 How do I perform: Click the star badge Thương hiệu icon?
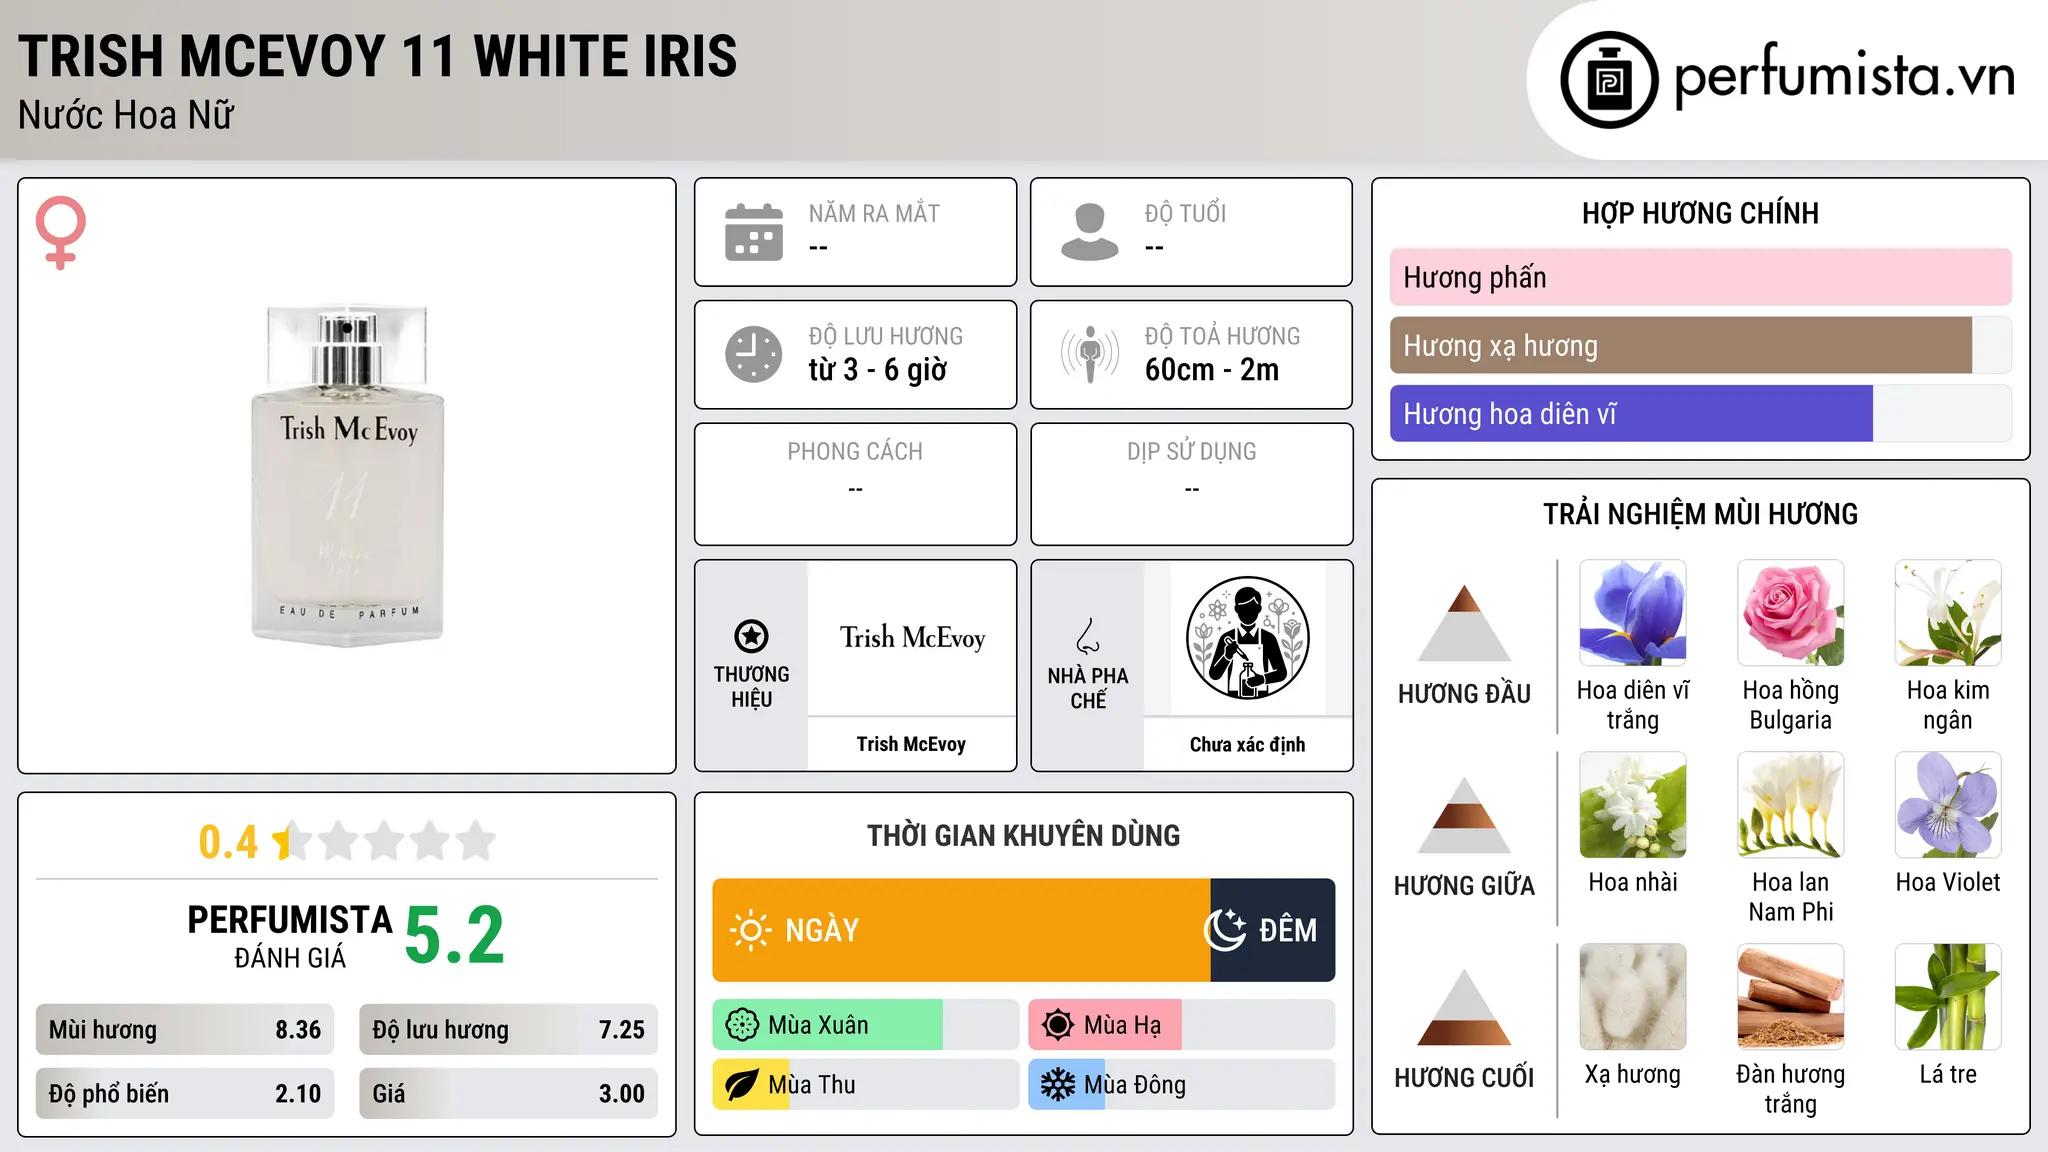coord(751,635)
